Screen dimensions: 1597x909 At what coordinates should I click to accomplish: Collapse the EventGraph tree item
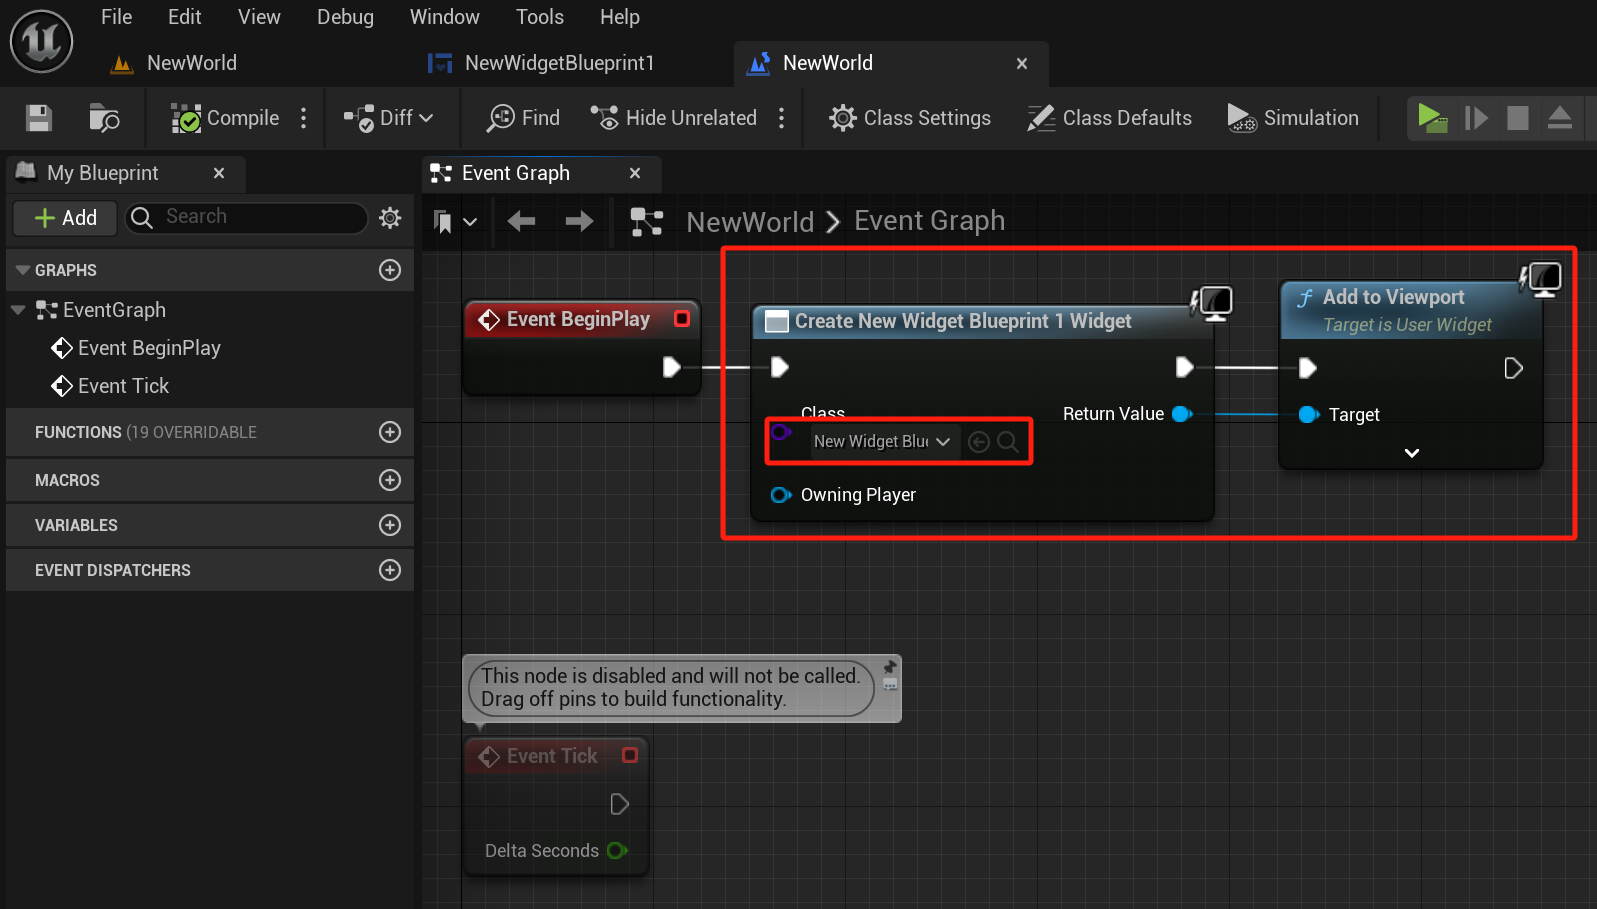tap(17, 310)
